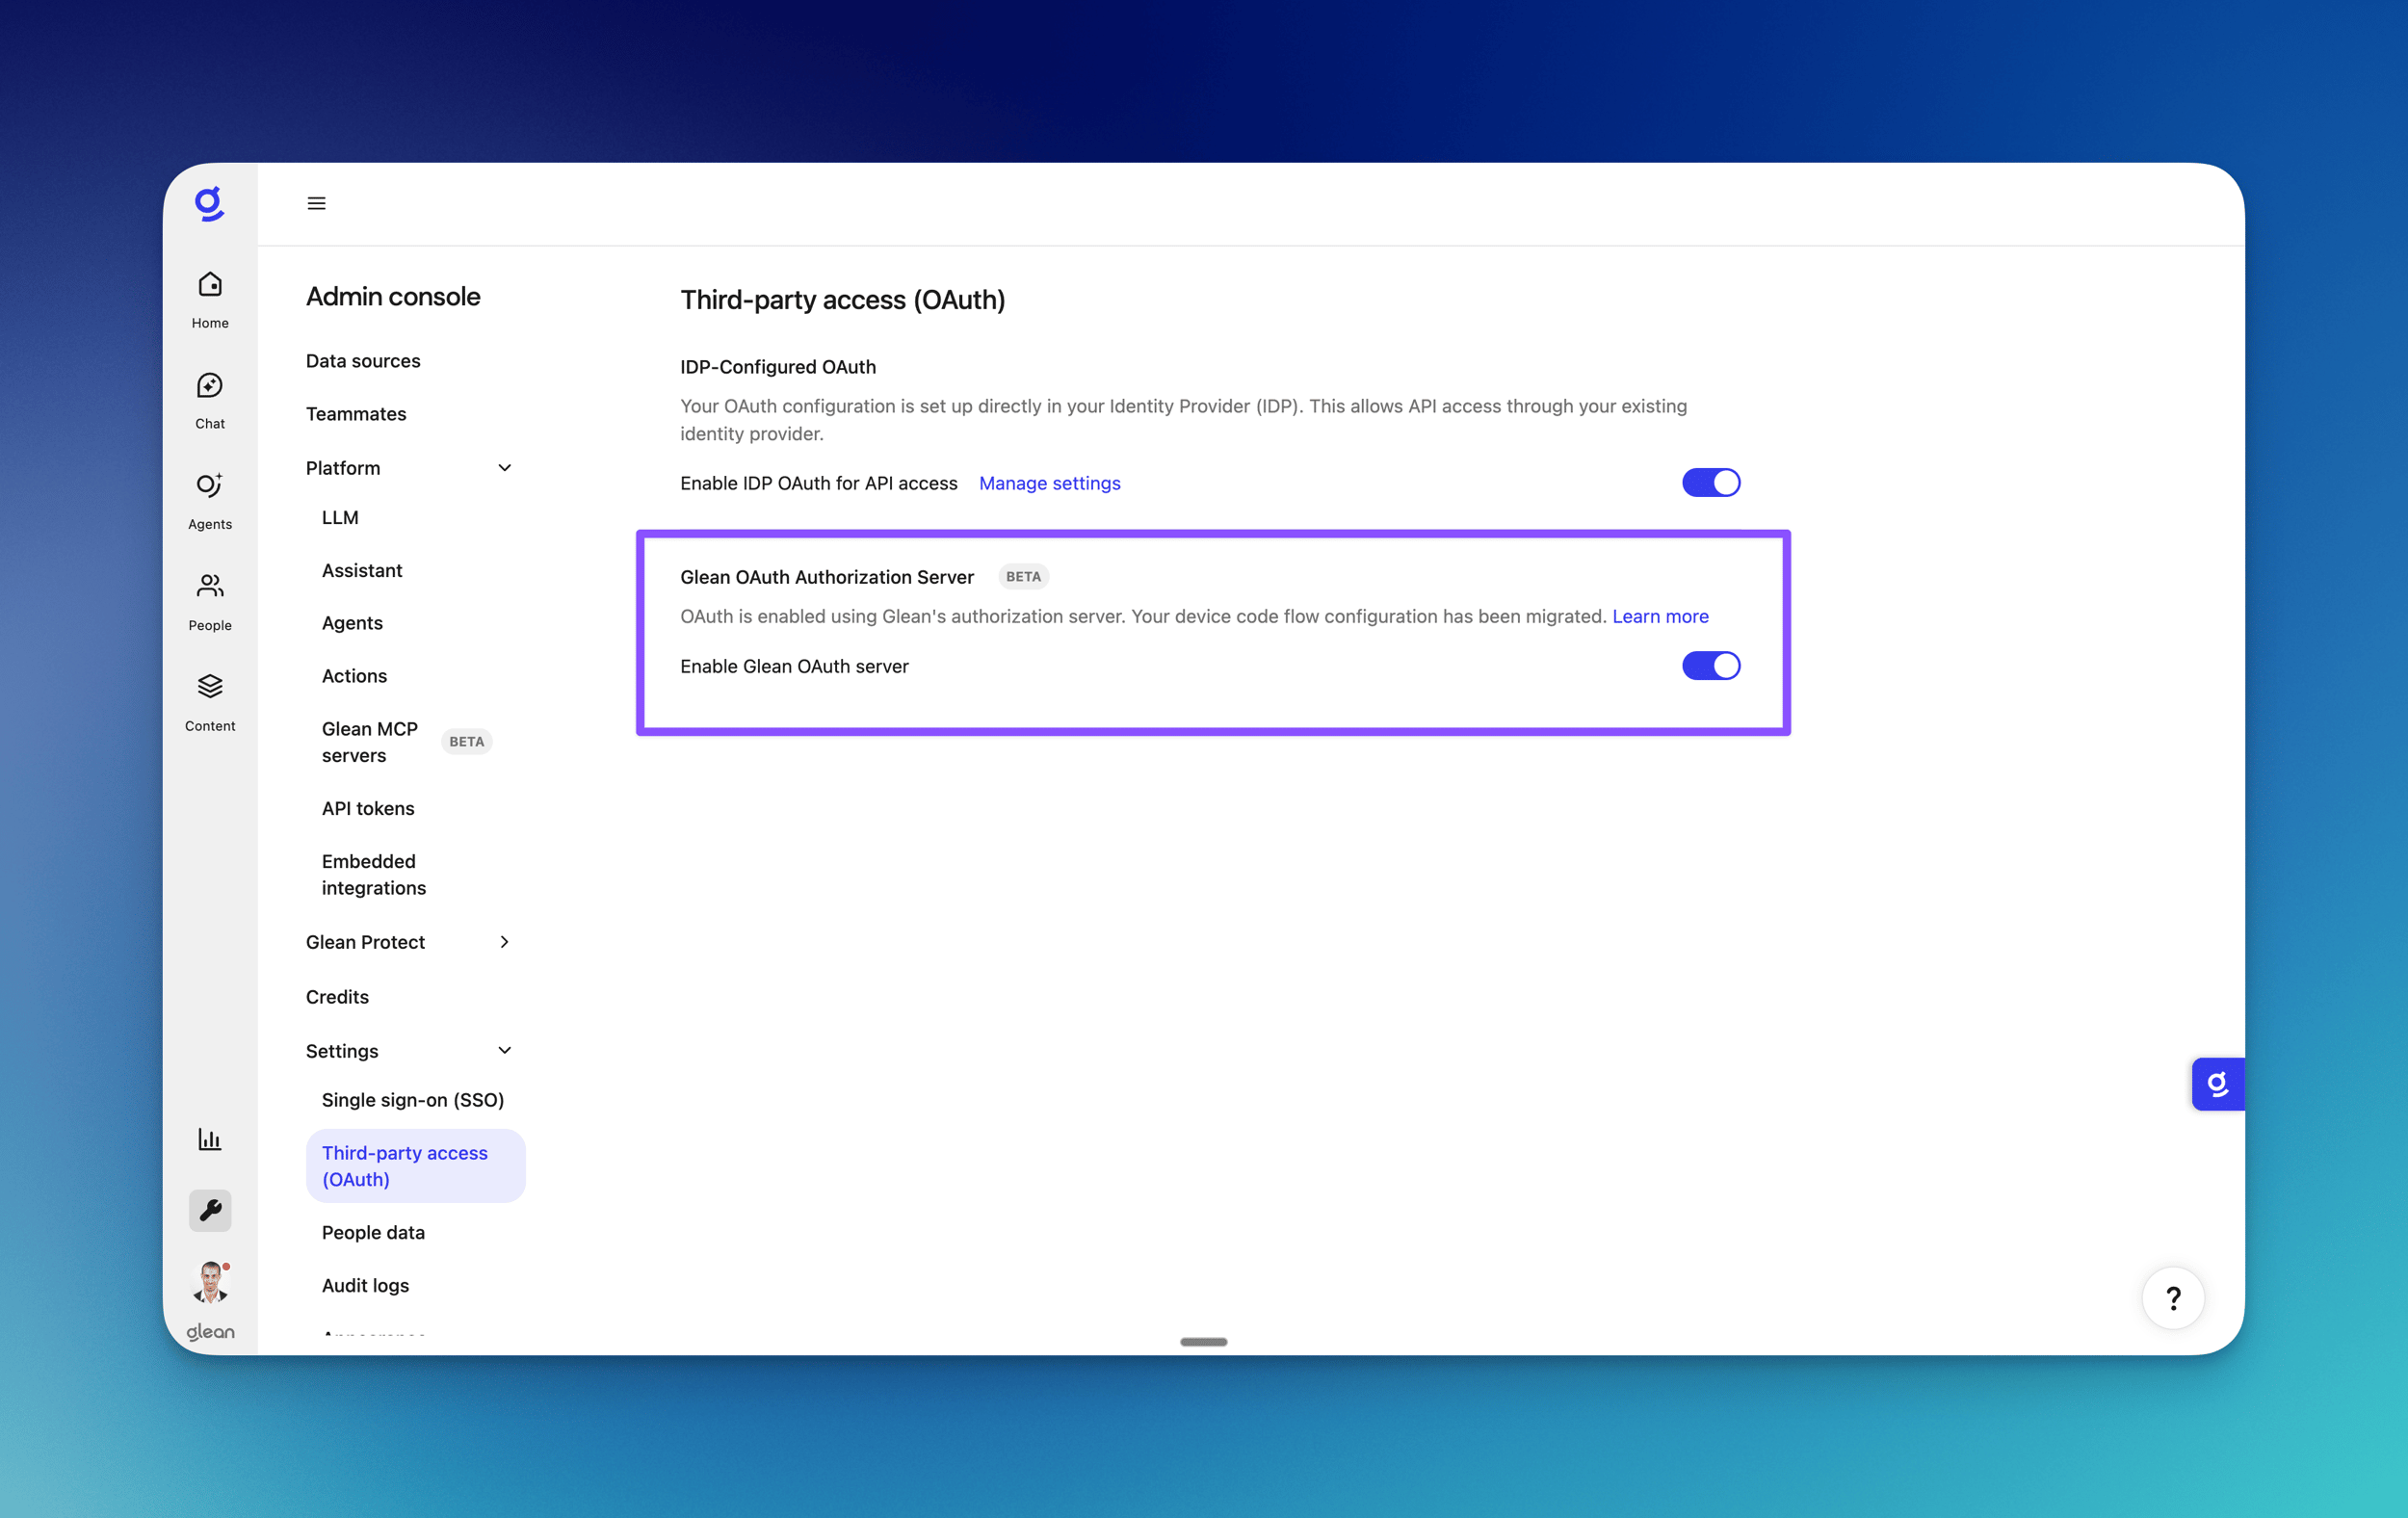2408x1518 pixels.
Task: Open the hamburger menu icon
Action: (316, 203)
